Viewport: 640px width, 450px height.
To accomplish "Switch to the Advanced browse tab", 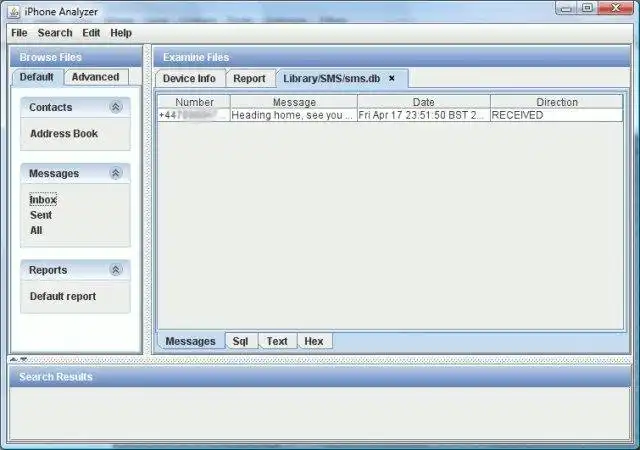I will [96, 77].
